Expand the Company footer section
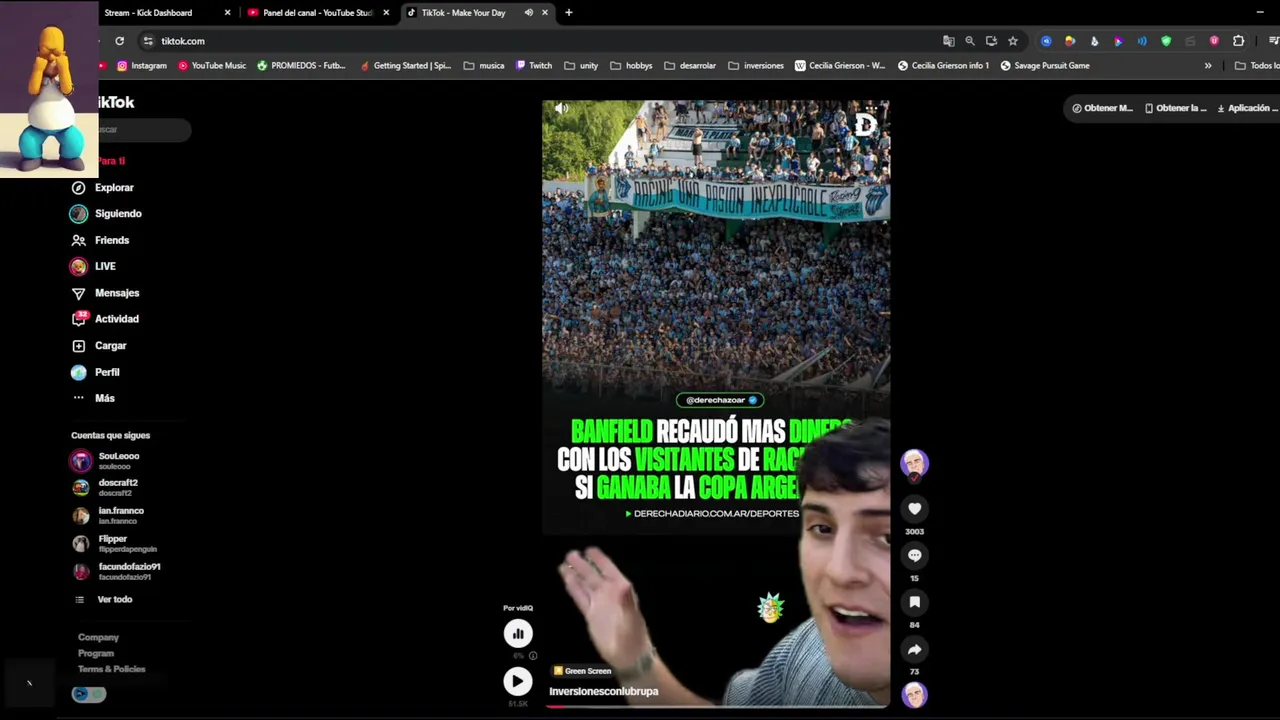Viewport: 1280px width, 720px height. [x=98, y=637]
